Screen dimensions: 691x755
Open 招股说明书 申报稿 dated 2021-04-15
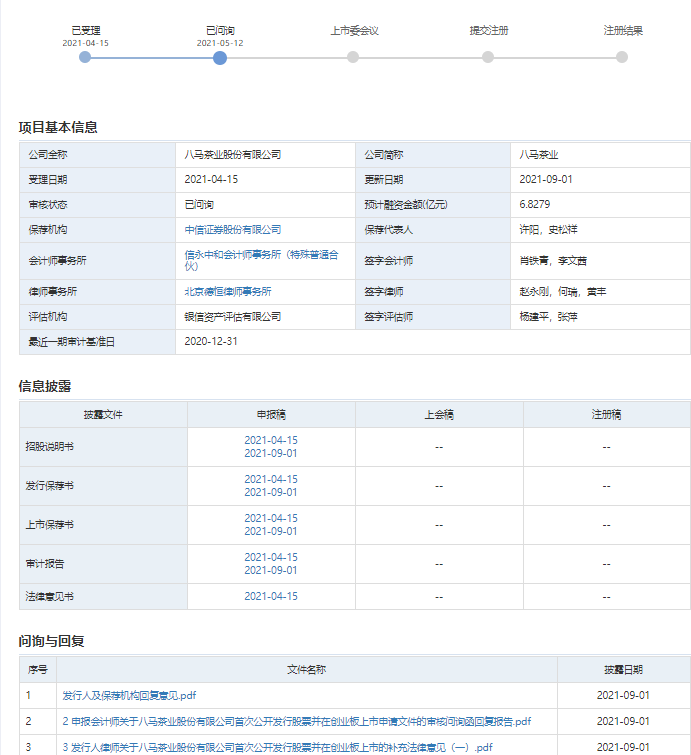click(x=271, y=440)
